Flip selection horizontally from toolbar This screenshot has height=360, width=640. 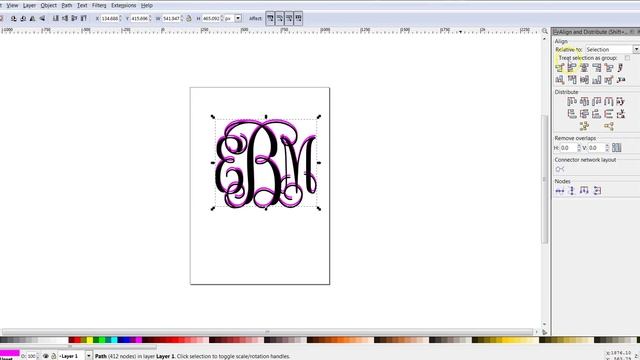click(x=33, y=18)
